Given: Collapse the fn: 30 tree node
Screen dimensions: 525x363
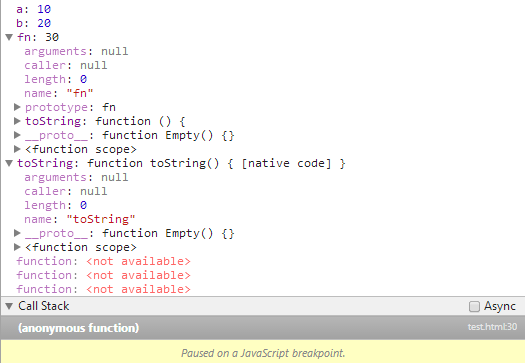Looking at the screenshot, I should pos(9,37).
